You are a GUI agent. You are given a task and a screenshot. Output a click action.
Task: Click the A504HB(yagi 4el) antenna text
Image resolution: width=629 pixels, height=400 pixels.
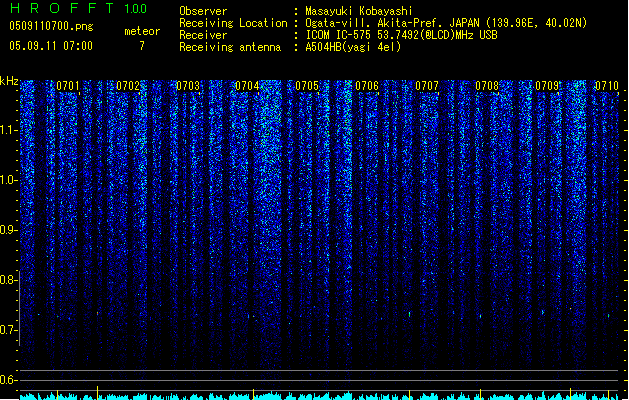[353, 47]
